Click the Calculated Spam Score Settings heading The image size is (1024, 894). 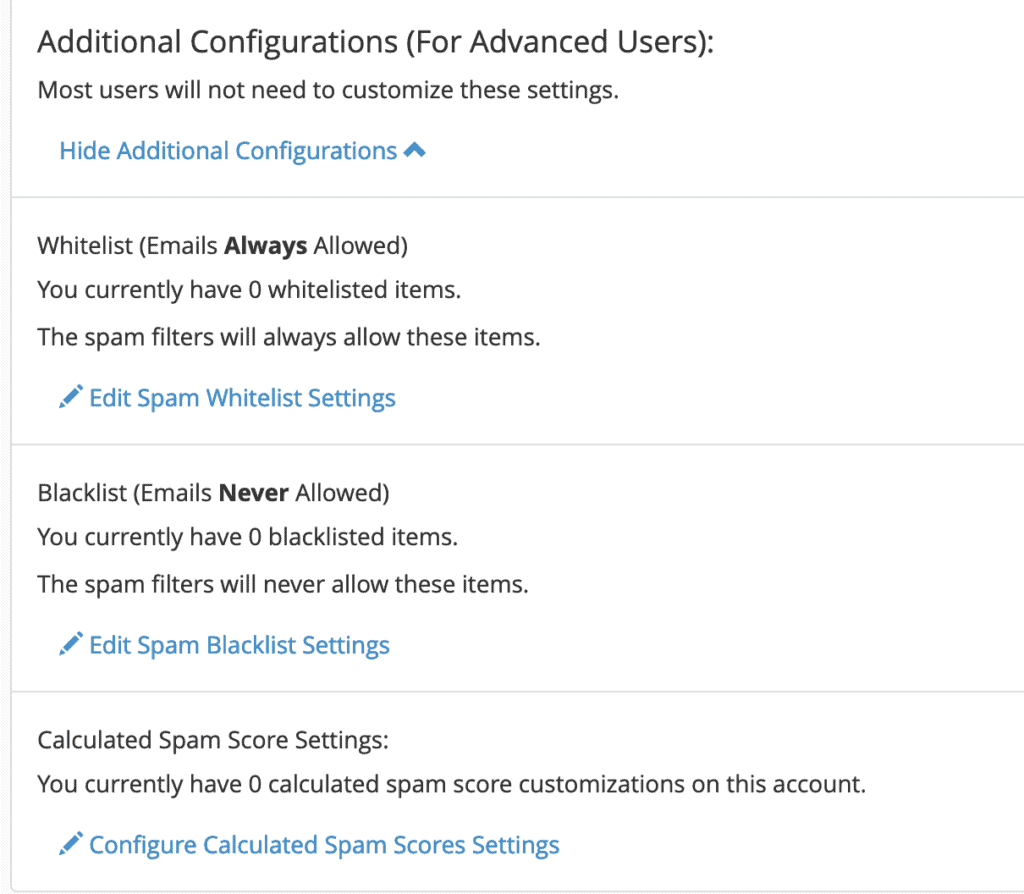coord(212,740)
